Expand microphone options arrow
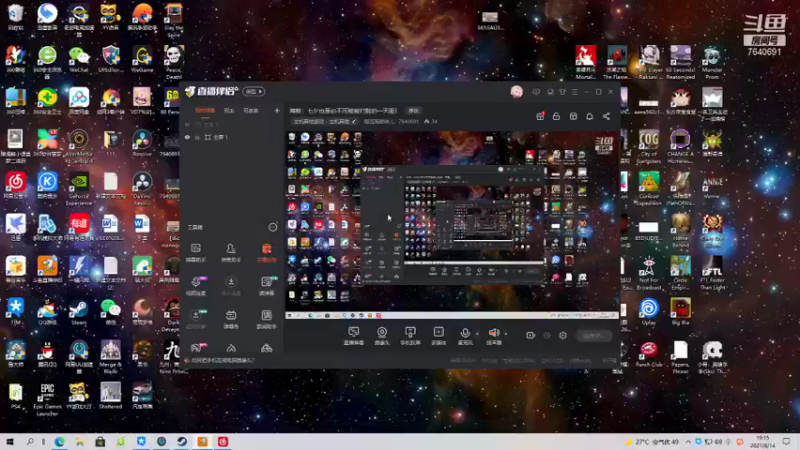The height and width of the screenshot is (450, 800). (477, 334)
